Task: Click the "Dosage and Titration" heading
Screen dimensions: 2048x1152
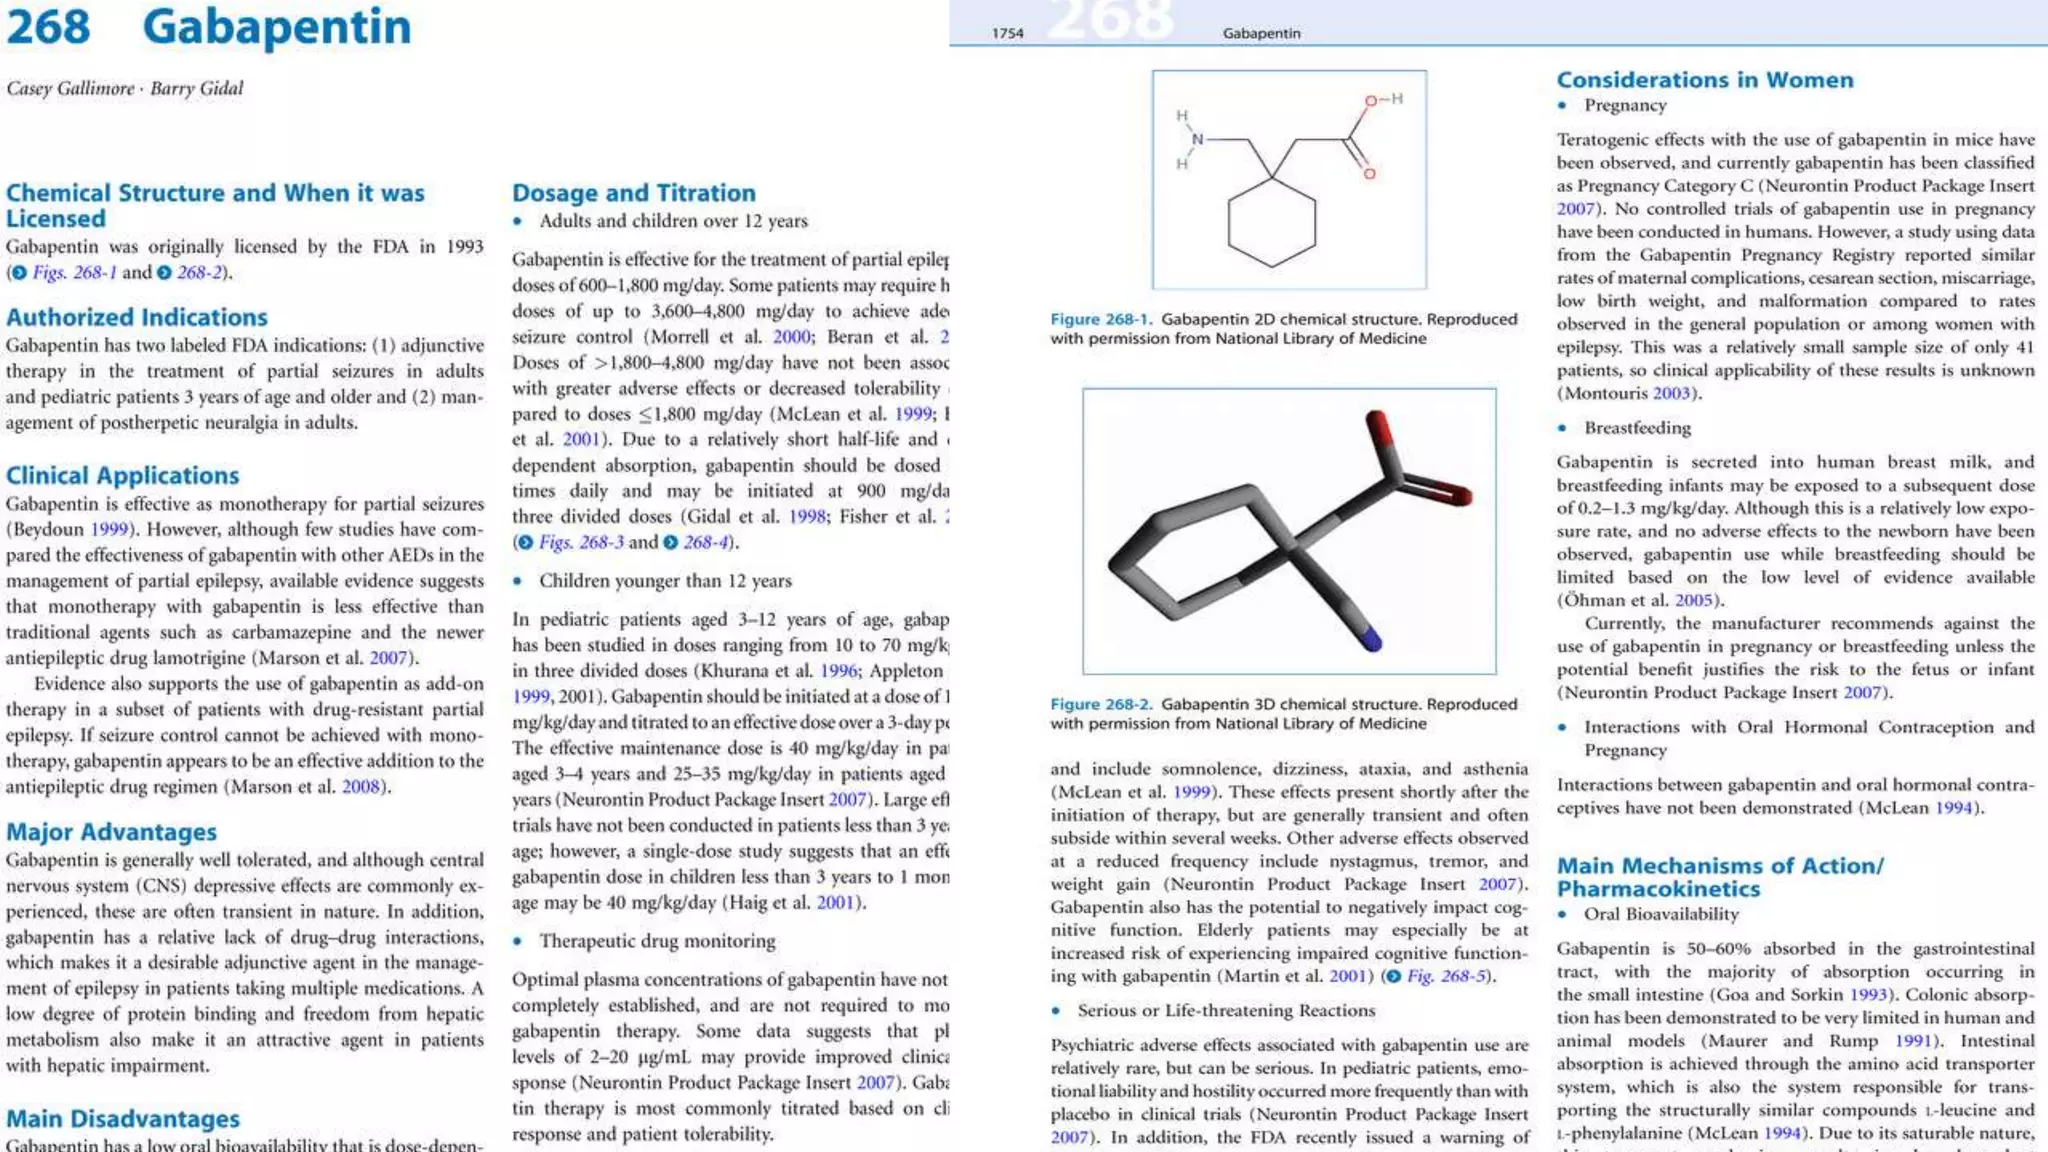Action: click(634, 194)
